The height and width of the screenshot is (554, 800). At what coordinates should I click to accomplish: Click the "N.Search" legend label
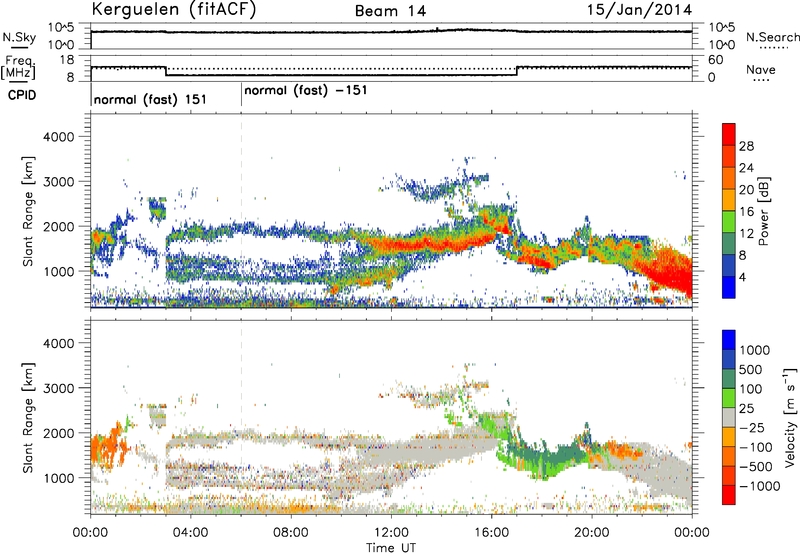point(772,37)
